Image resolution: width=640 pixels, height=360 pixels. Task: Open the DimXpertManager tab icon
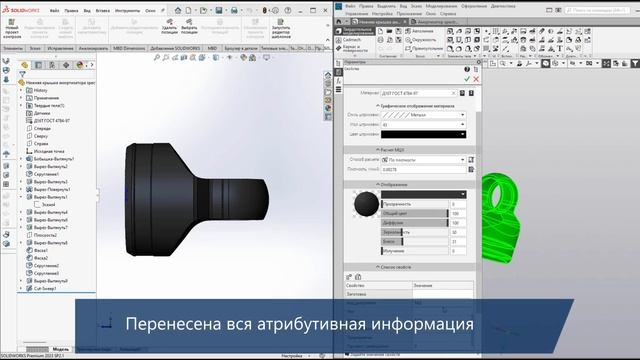[66, 65]
